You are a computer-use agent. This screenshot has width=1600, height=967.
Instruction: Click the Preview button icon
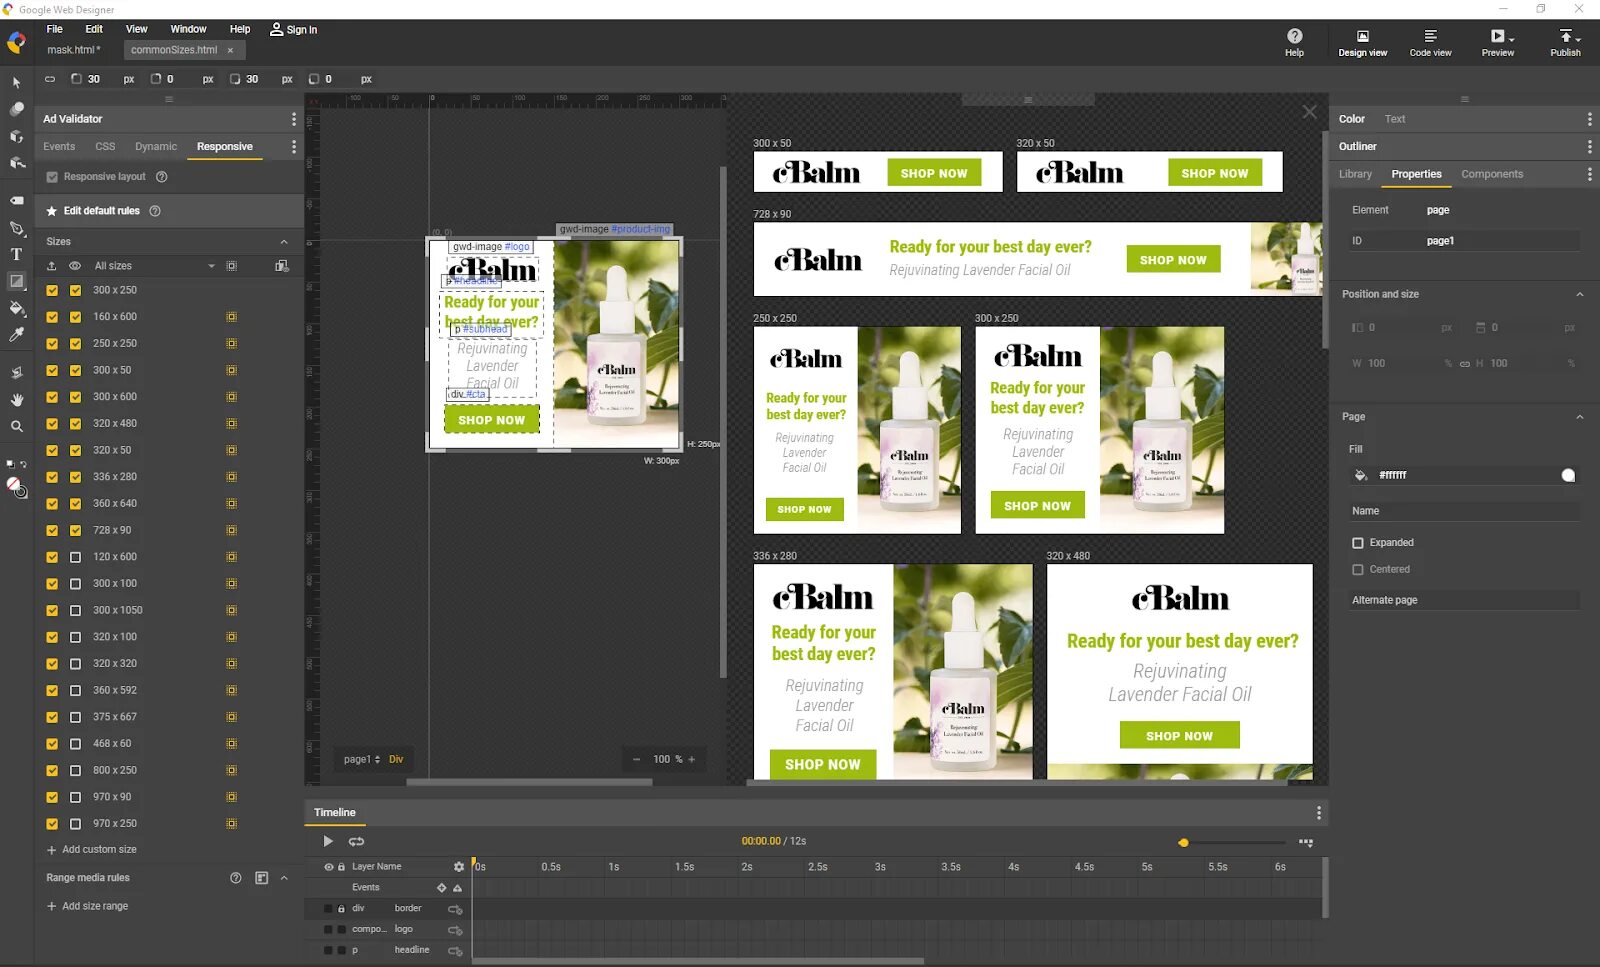click(1497, 36)
